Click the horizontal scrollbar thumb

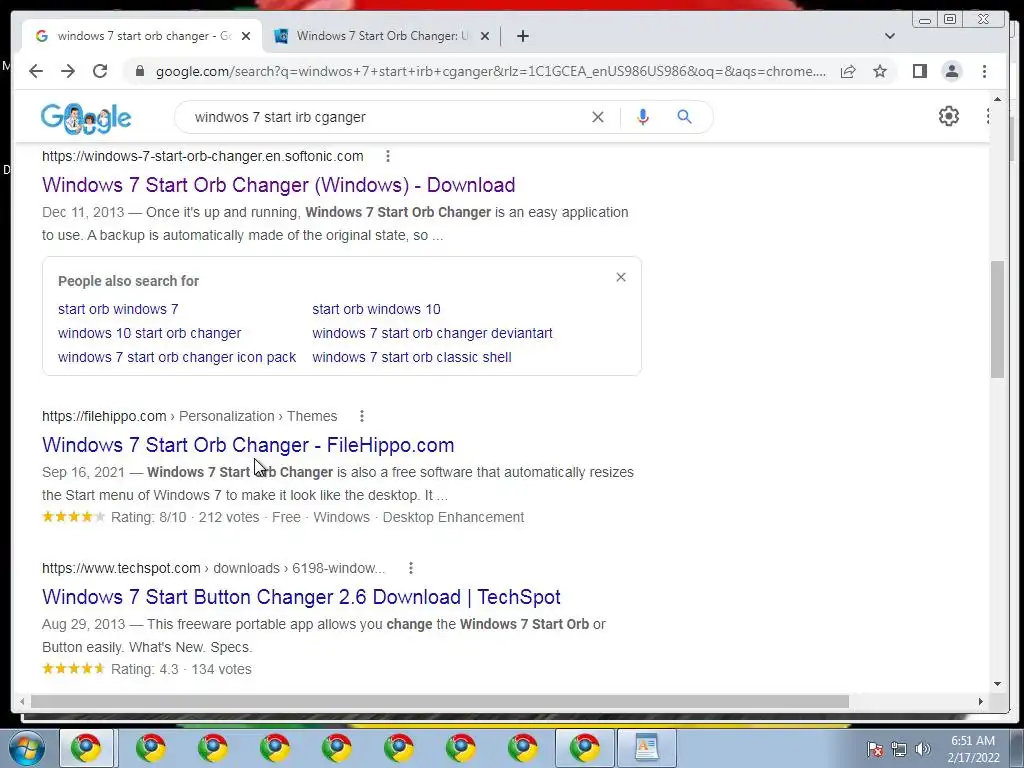pyautogui.click(x=440, y=701)
